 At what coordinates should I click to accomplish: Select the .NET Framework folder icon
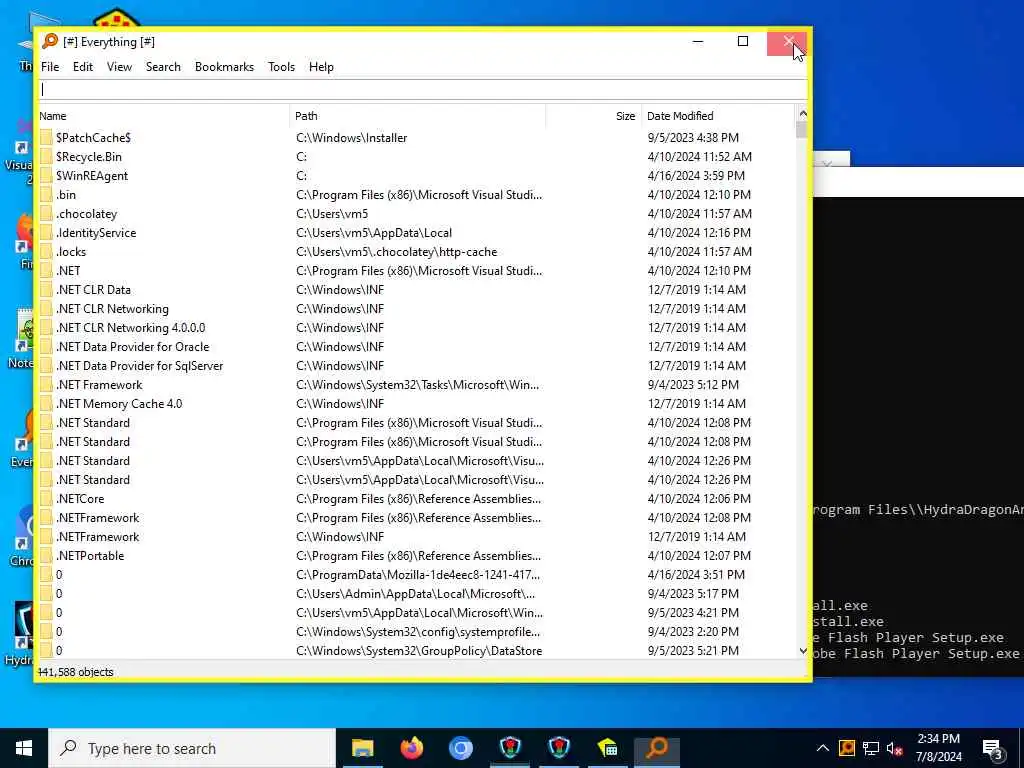coord(46,385)
